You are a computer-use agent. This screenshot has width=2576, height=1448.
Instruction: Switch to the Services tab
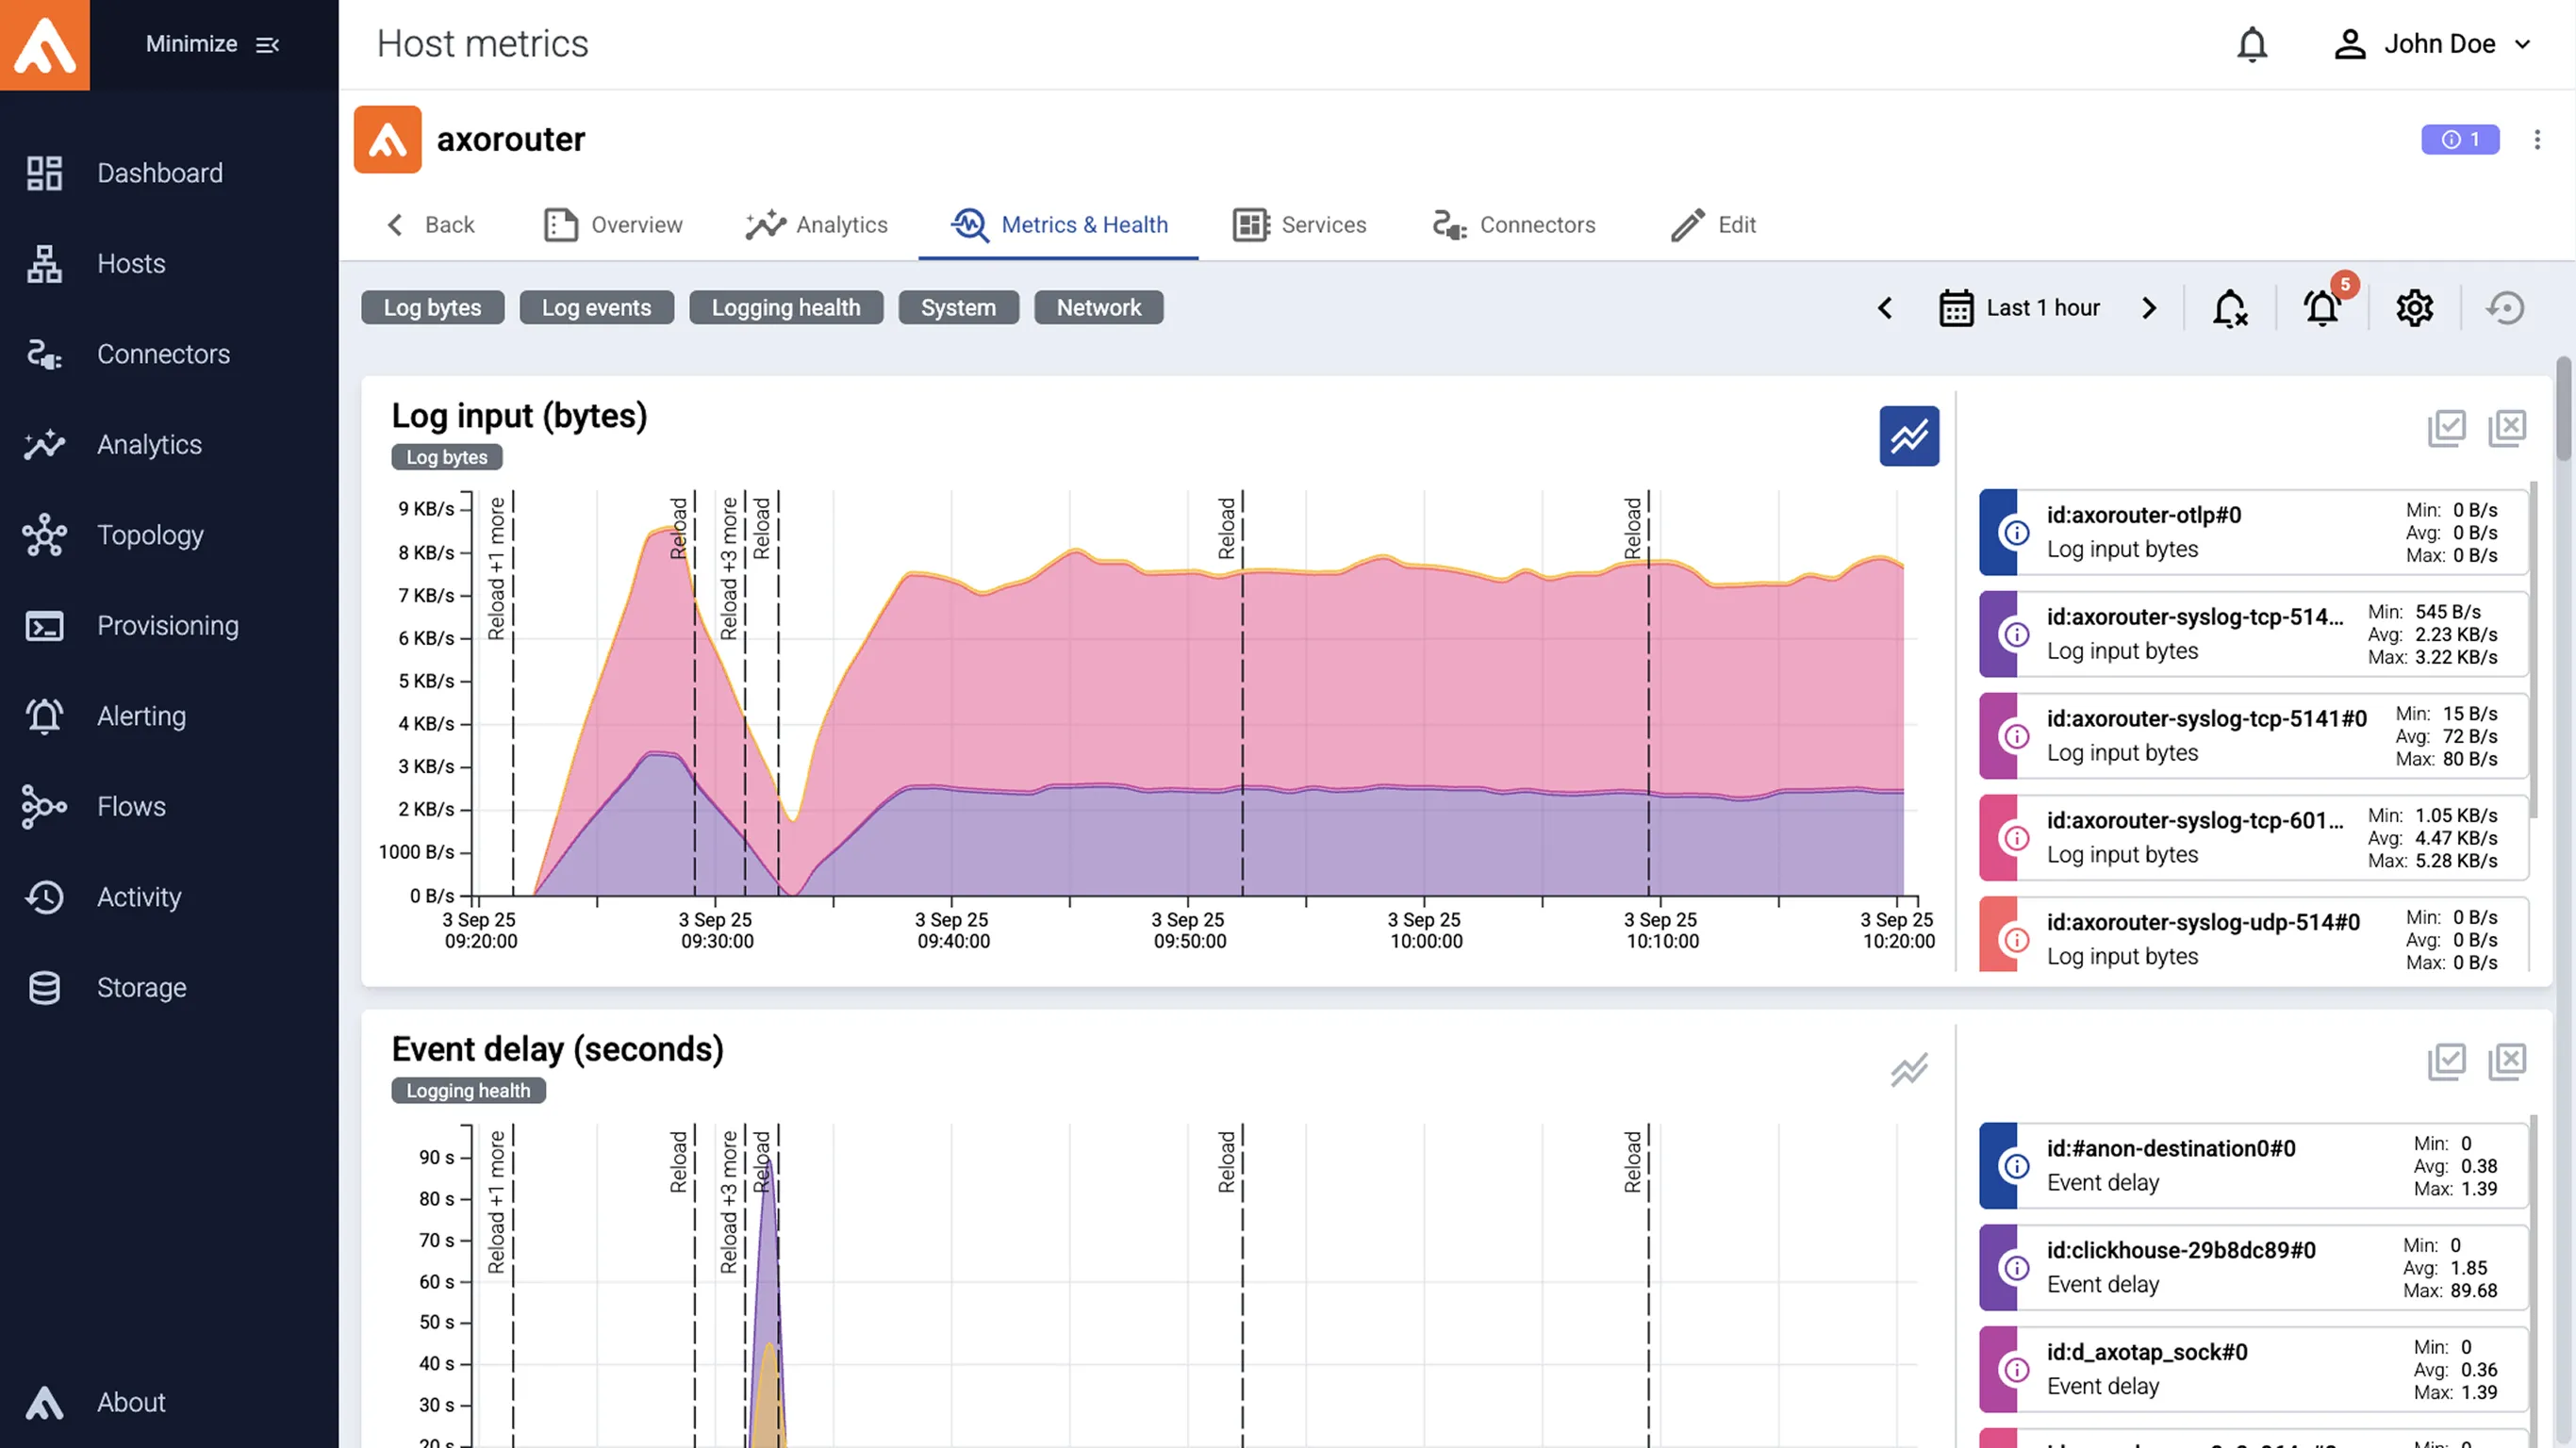(1300, 225)
